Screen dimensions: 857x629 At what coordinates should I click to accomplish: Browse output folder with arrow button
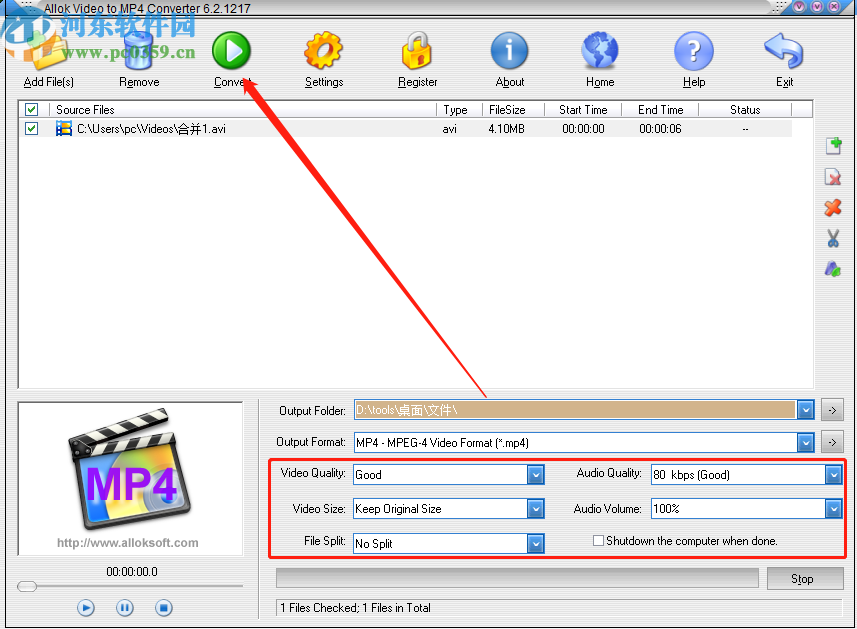pos(832,410)
